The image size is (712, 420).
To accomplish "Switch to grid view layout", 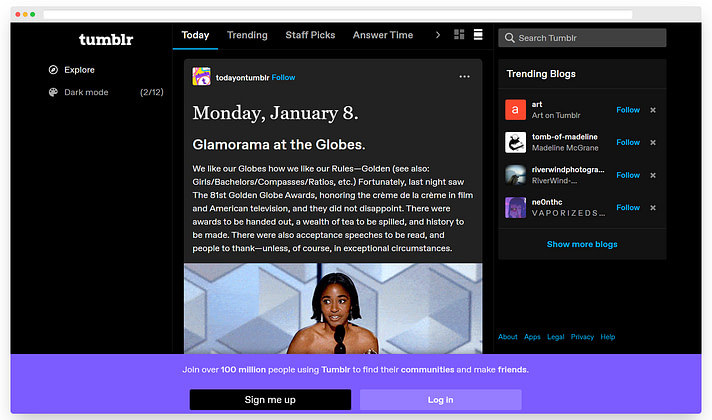I will pyautogui.click(x=459, y=35).
